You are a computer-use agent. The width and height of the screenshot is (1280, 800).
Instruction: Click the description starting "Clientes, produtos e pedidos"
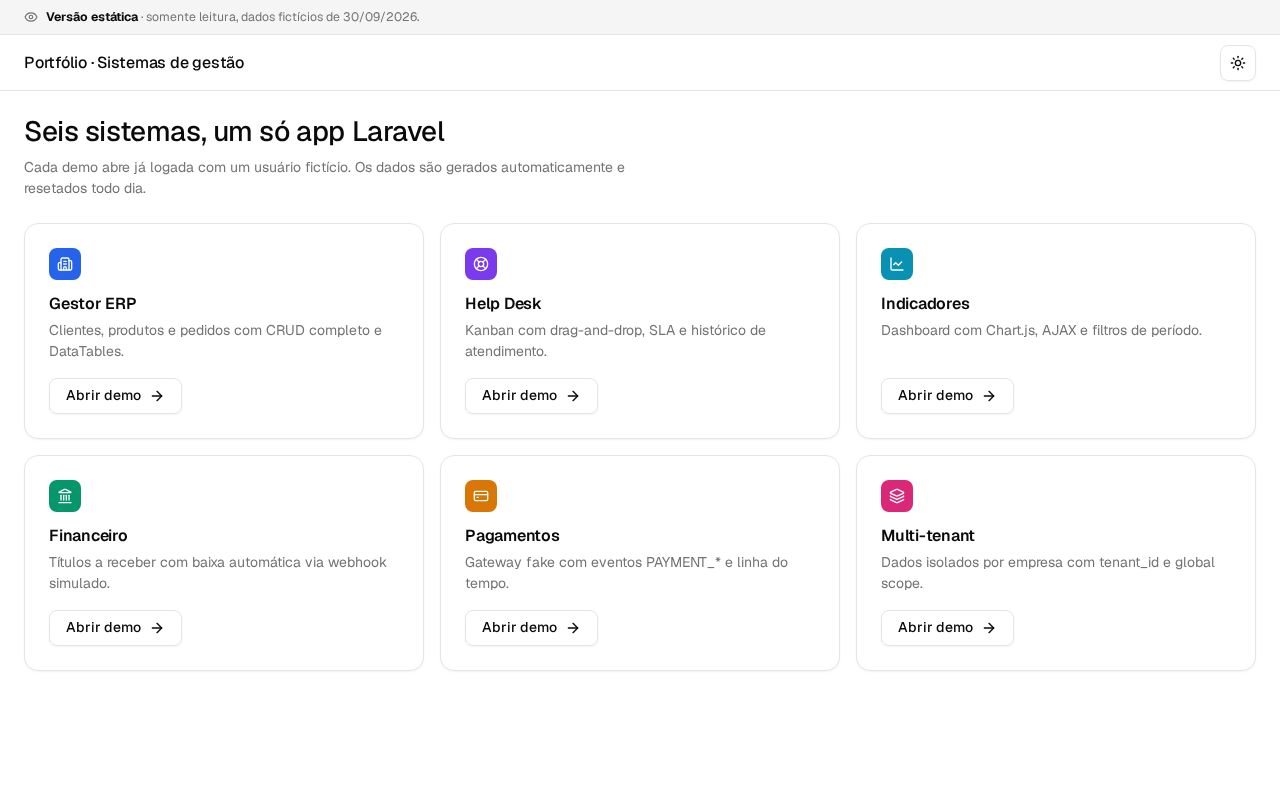tap(216, 341)
